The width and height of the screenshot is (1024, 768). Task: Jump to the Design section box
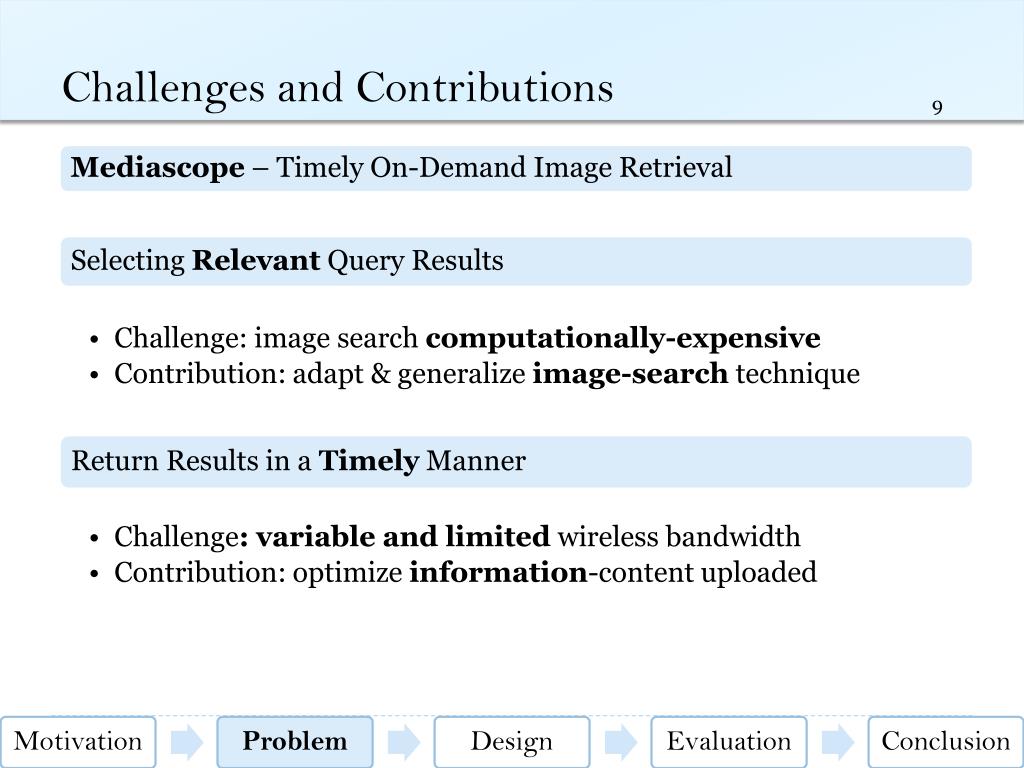[x=511, y=742]
